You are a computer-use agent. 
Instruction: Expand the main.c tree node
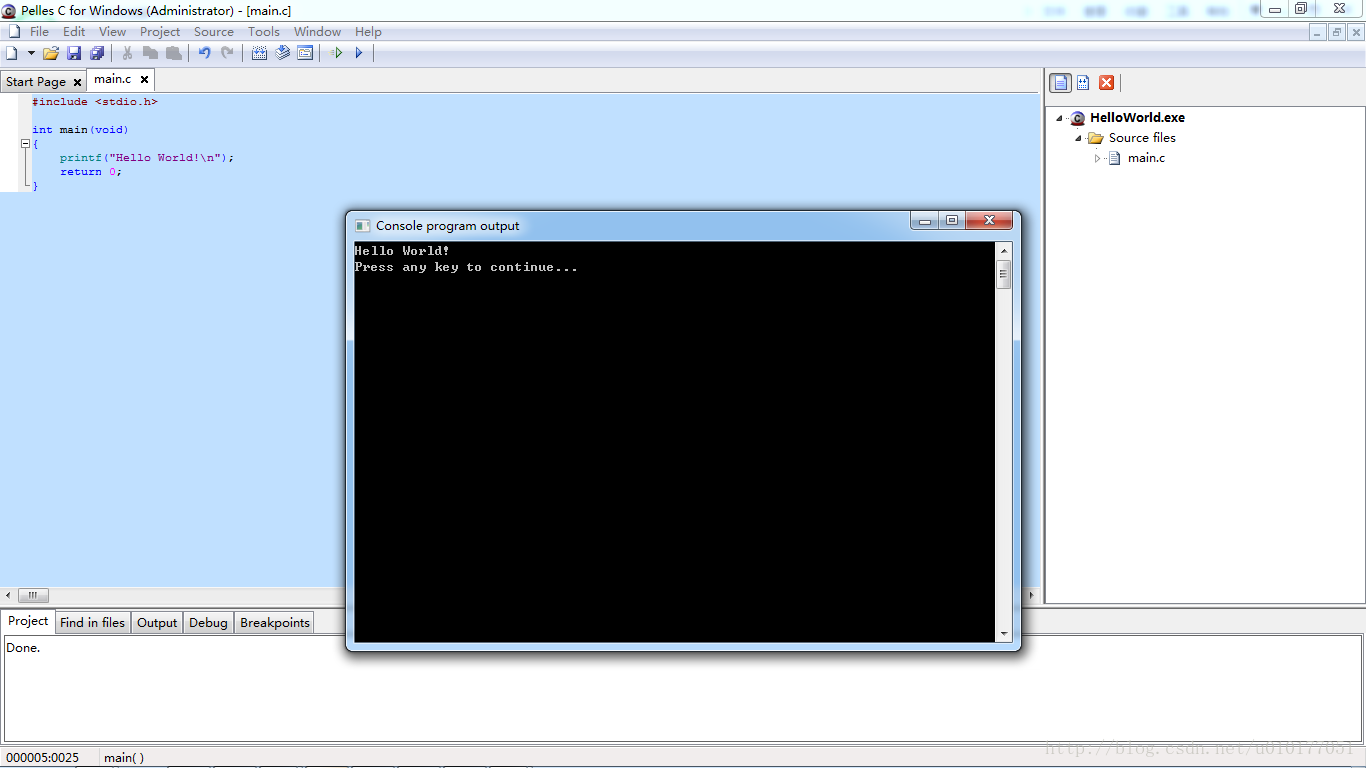pos(1097,158)
